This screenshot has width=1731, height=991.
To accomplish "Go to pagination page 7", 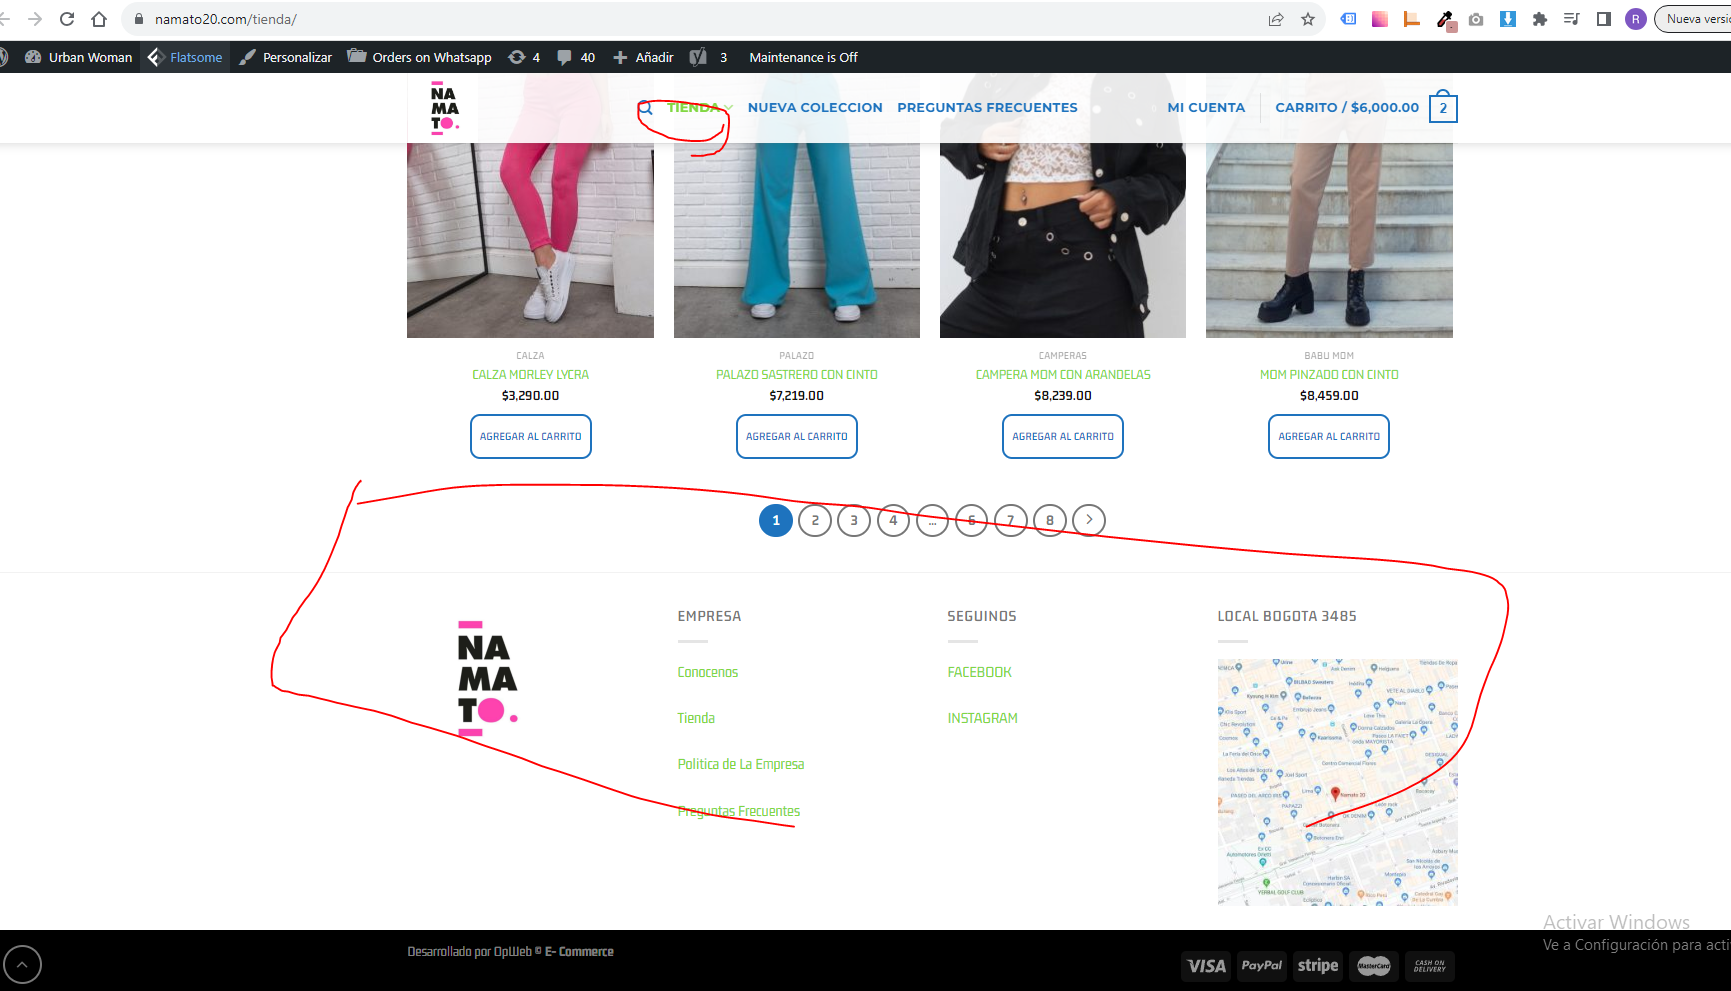I will [x=1011, y=520].
